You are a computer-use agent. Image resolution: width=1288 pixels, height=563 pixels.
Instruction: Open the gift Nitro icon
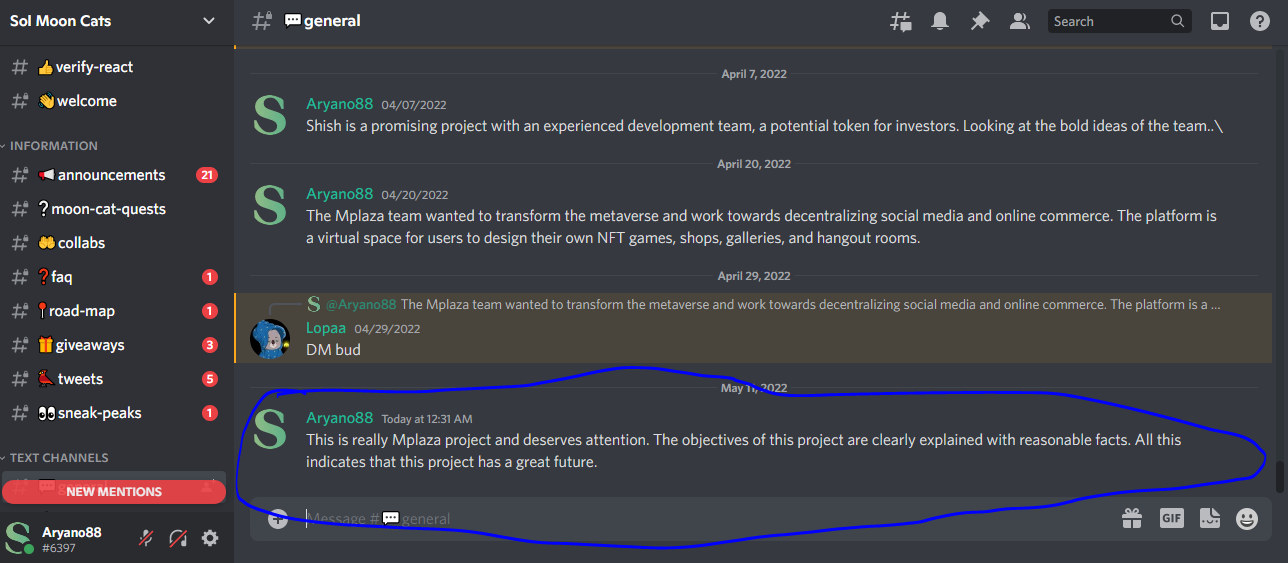[x=1132, y=518]
